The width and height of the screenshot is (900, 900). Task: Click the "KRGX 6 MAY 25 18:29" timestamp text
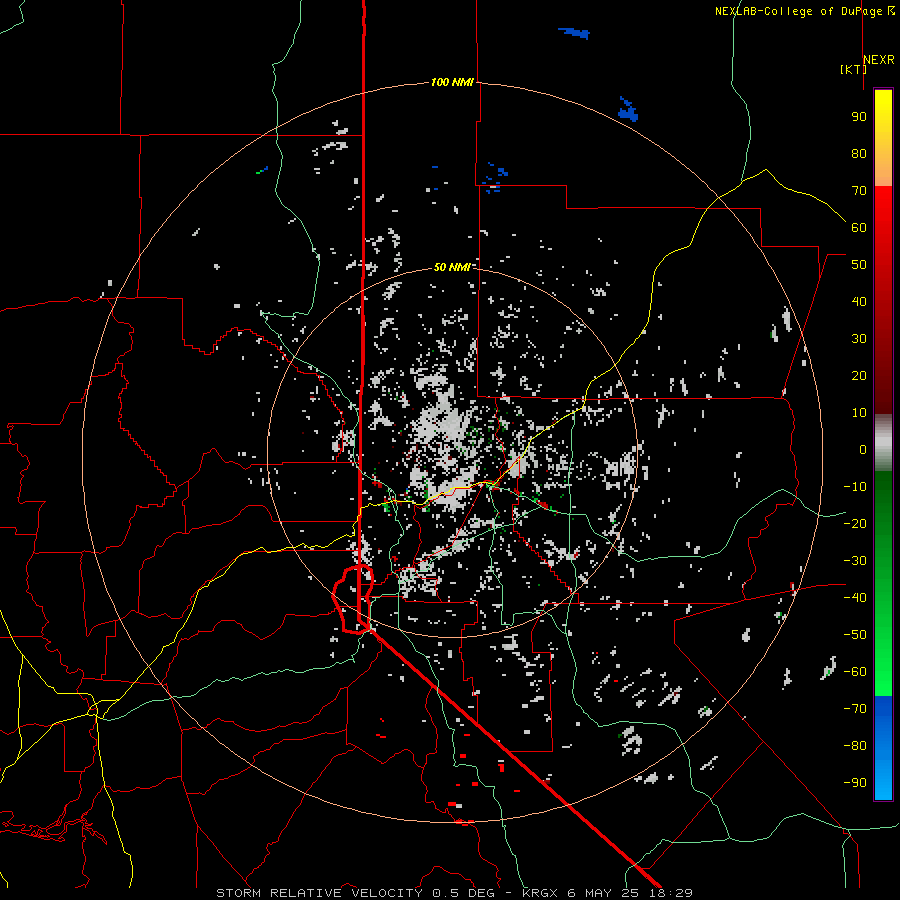coord(607,893)
